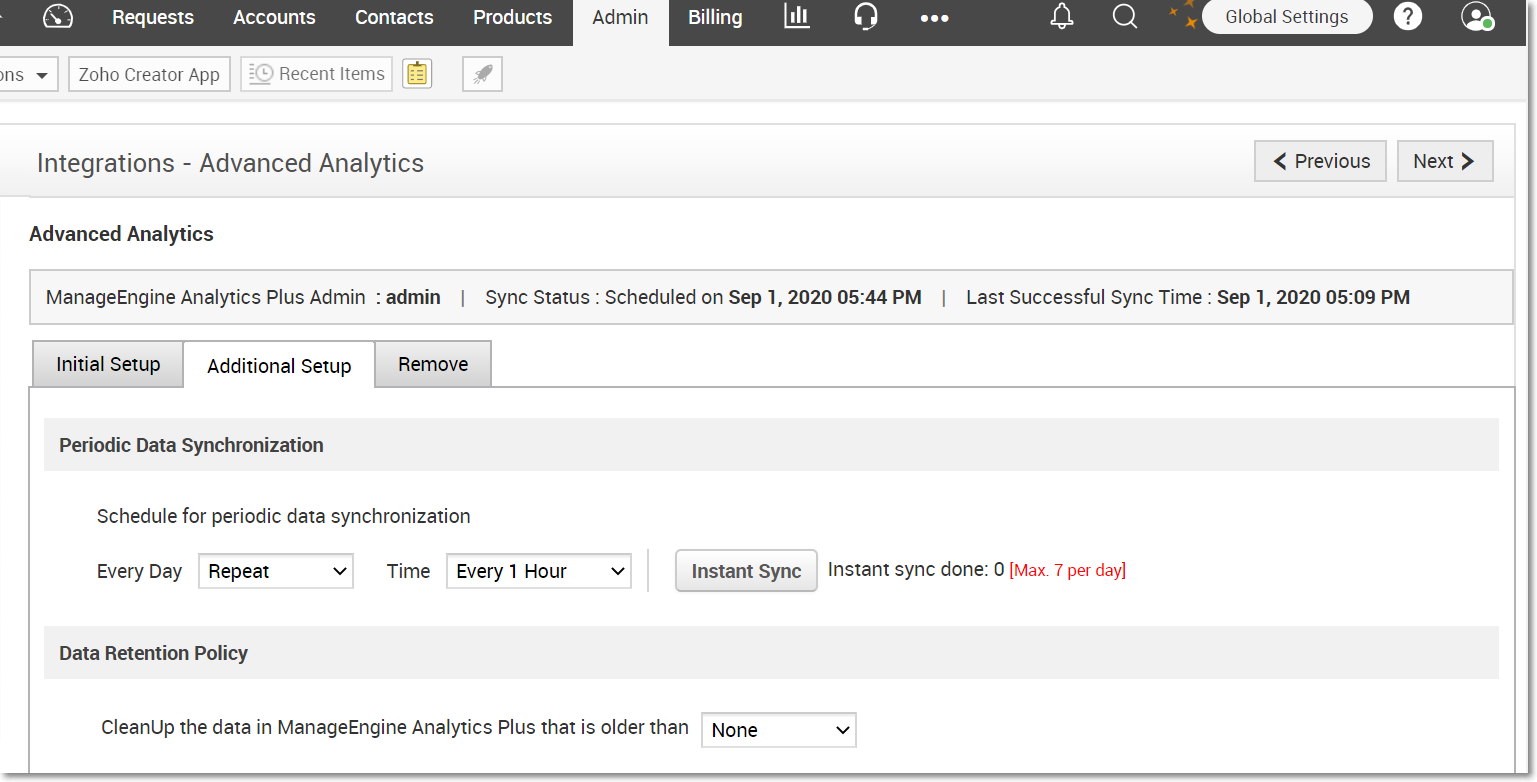Open the notifications bell
This screenshot has height=782, width=1537.
1062,17
